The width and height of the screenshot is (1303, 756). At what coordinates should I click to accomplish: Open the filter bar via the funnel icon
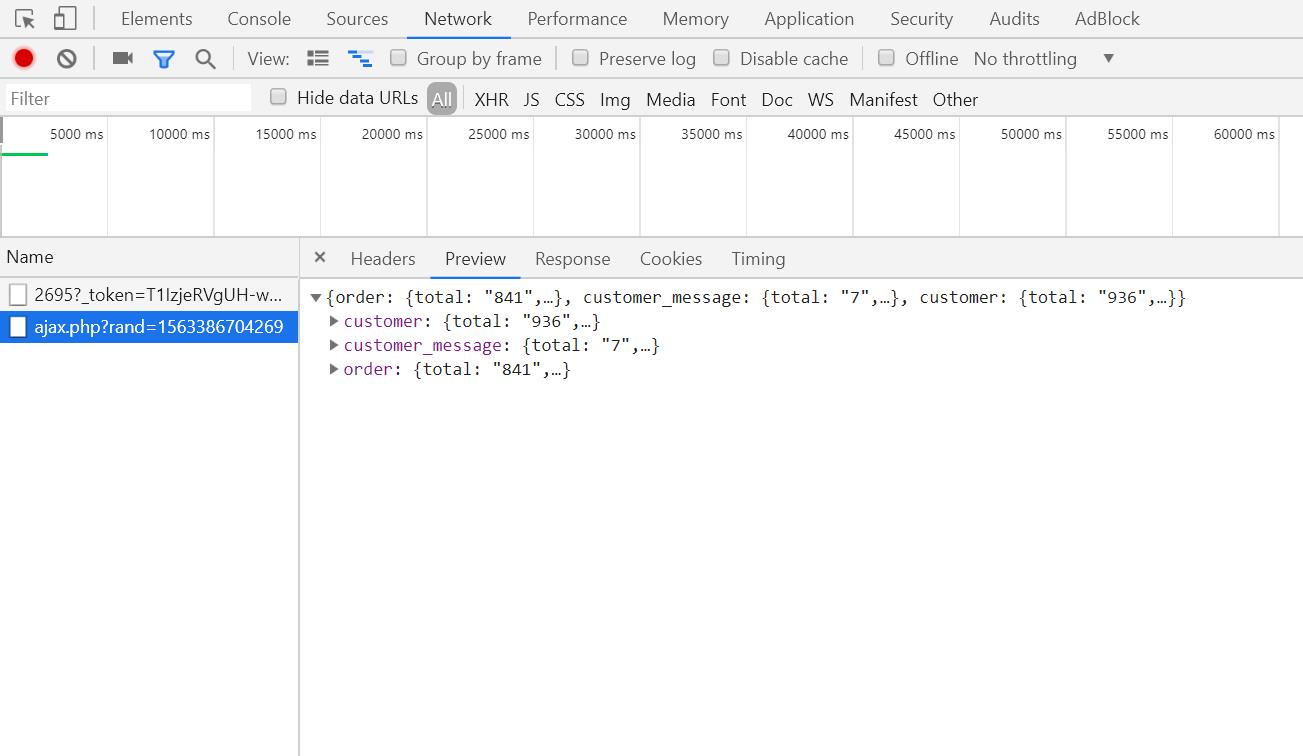[164, 58]
